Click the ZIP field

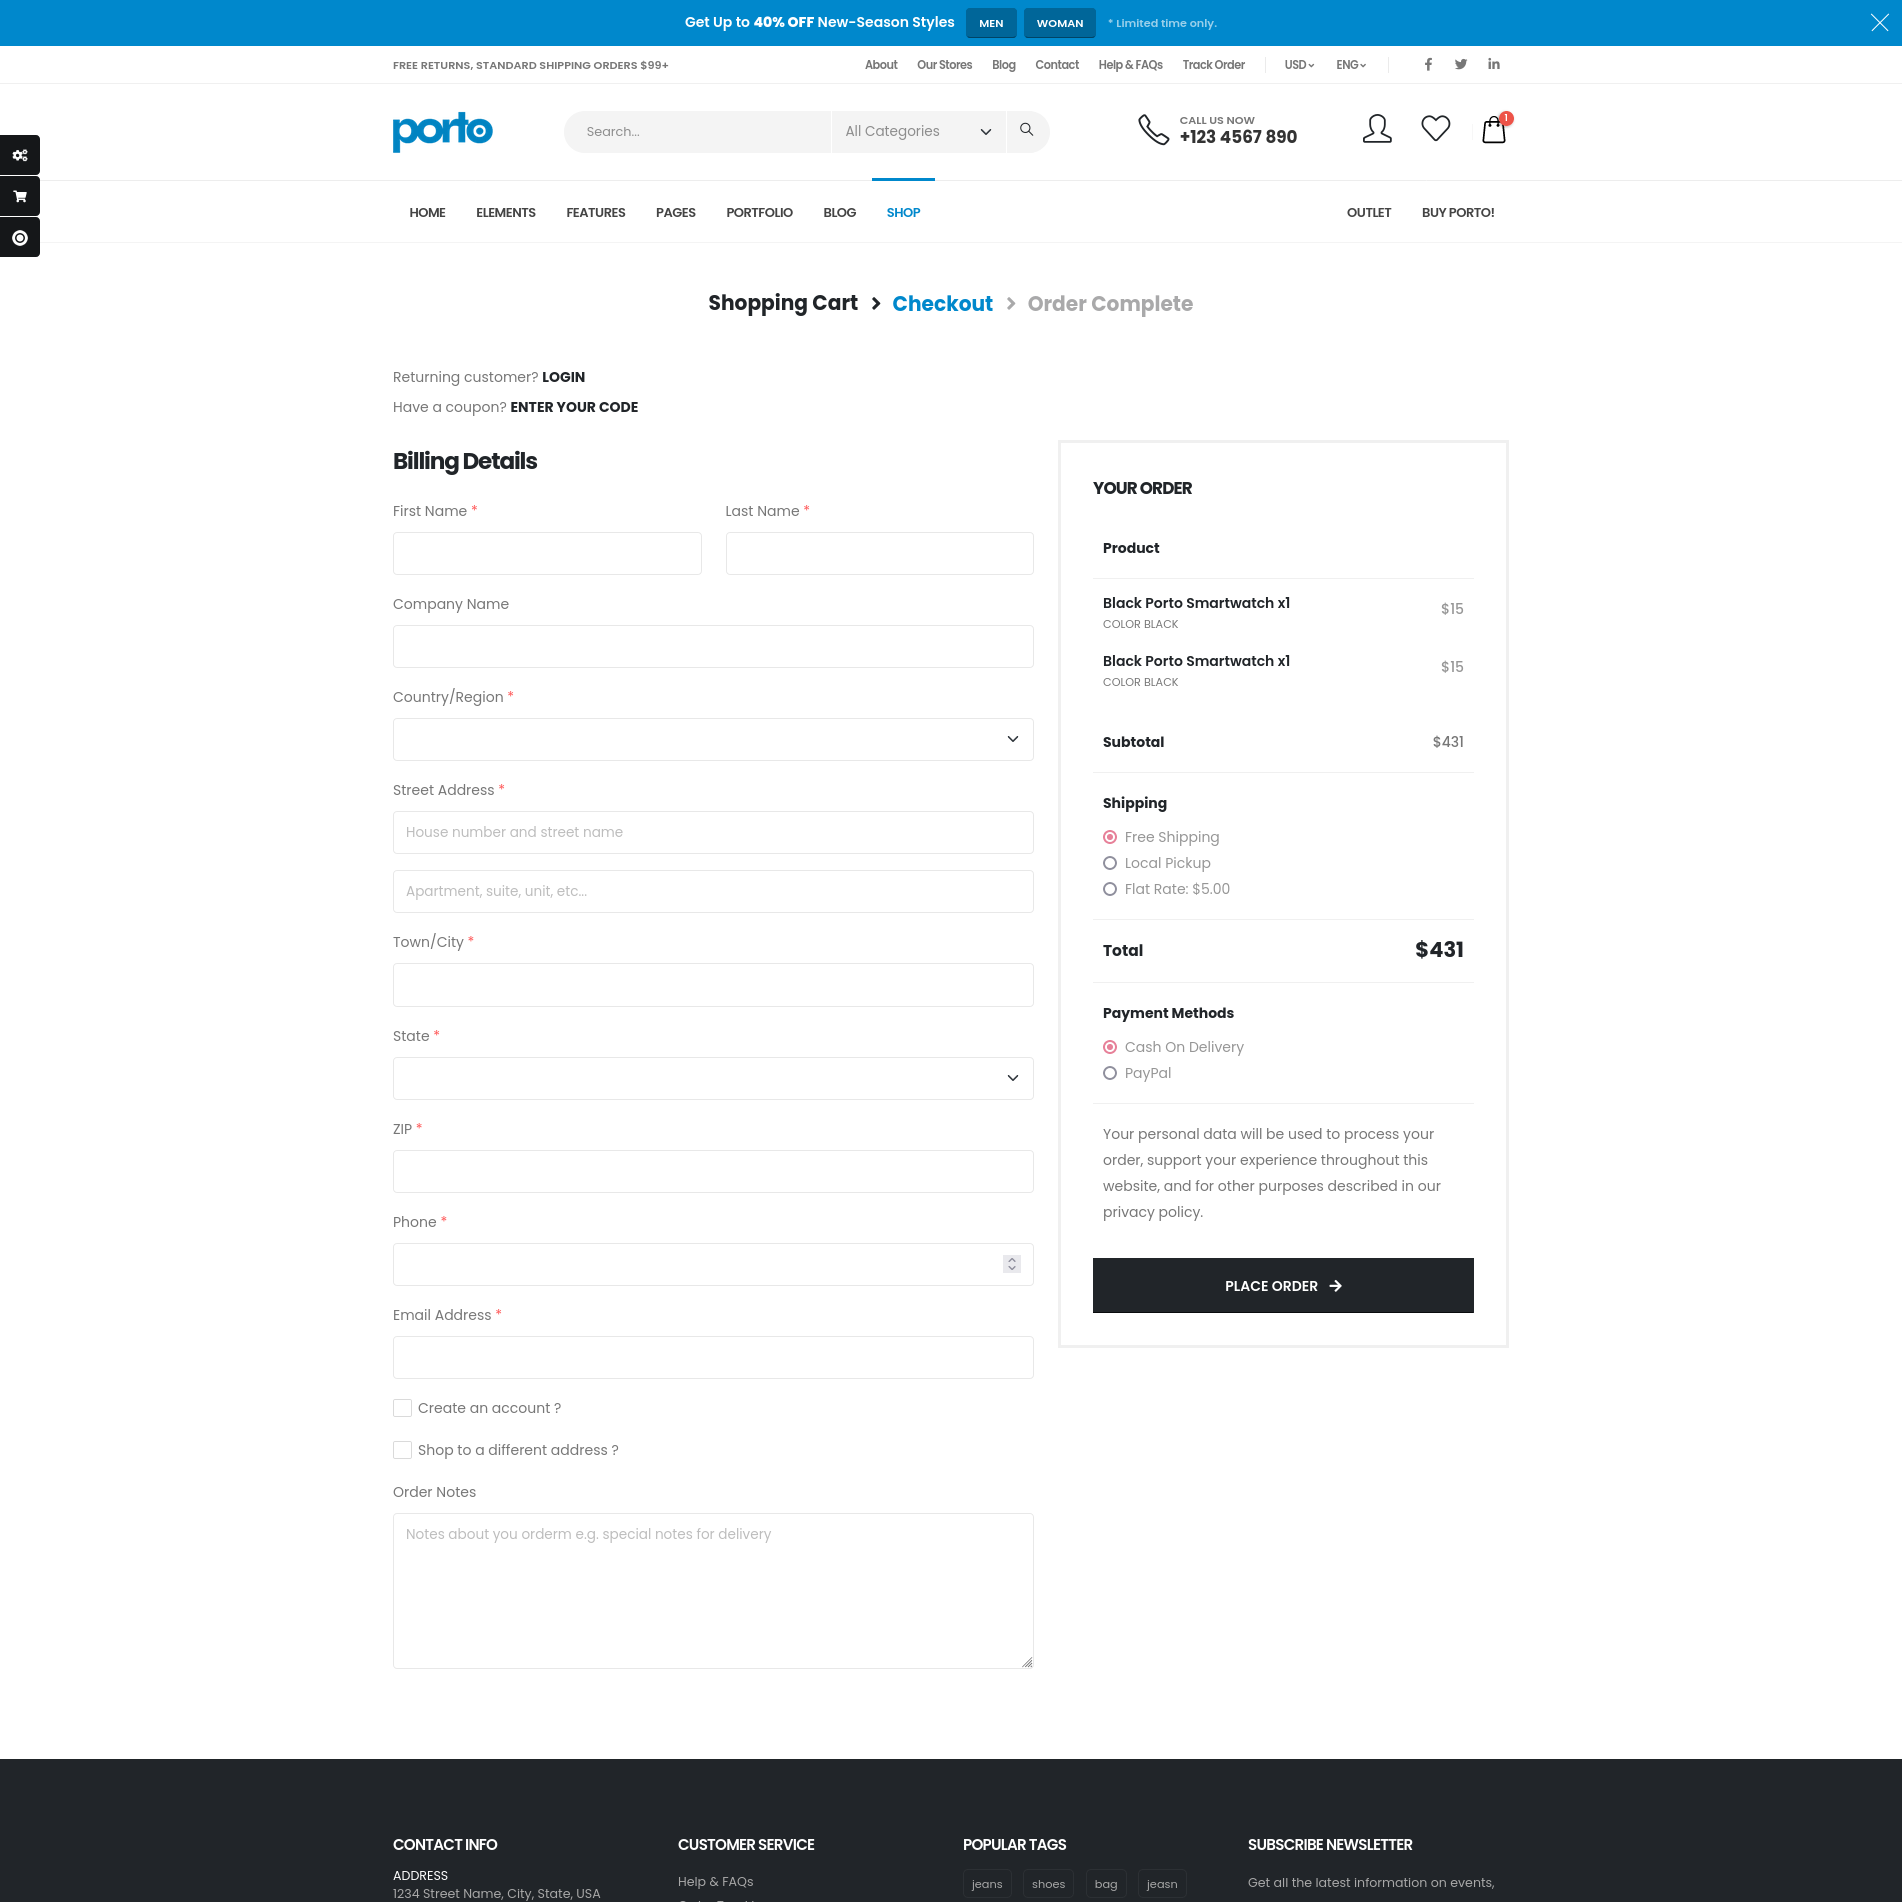click(x=713, y=1171)
